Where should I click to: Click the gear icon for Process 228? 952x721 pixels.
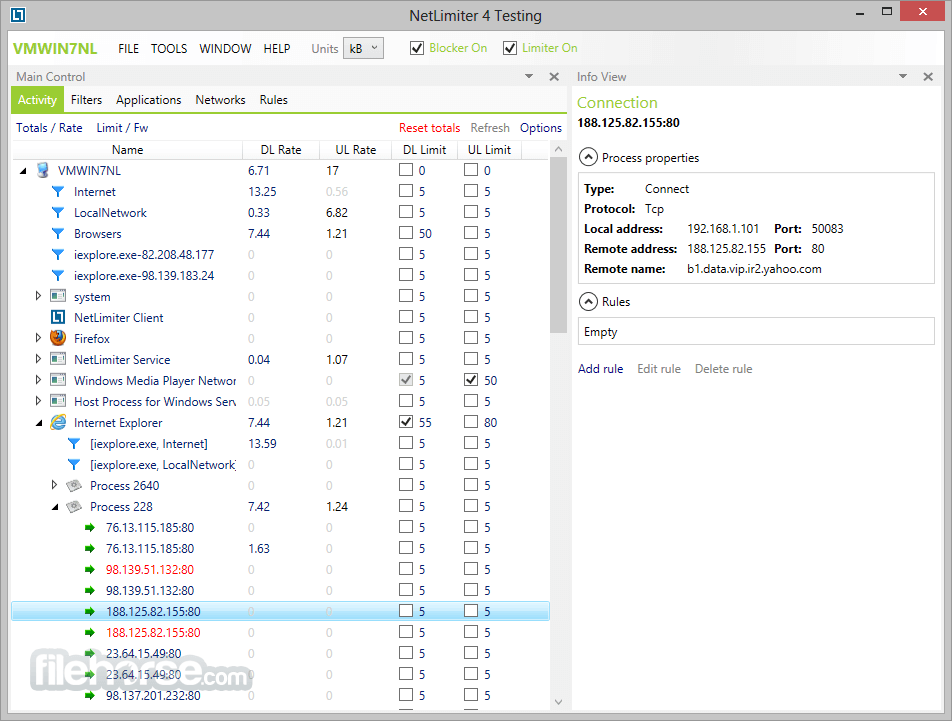tap(74, 506)
